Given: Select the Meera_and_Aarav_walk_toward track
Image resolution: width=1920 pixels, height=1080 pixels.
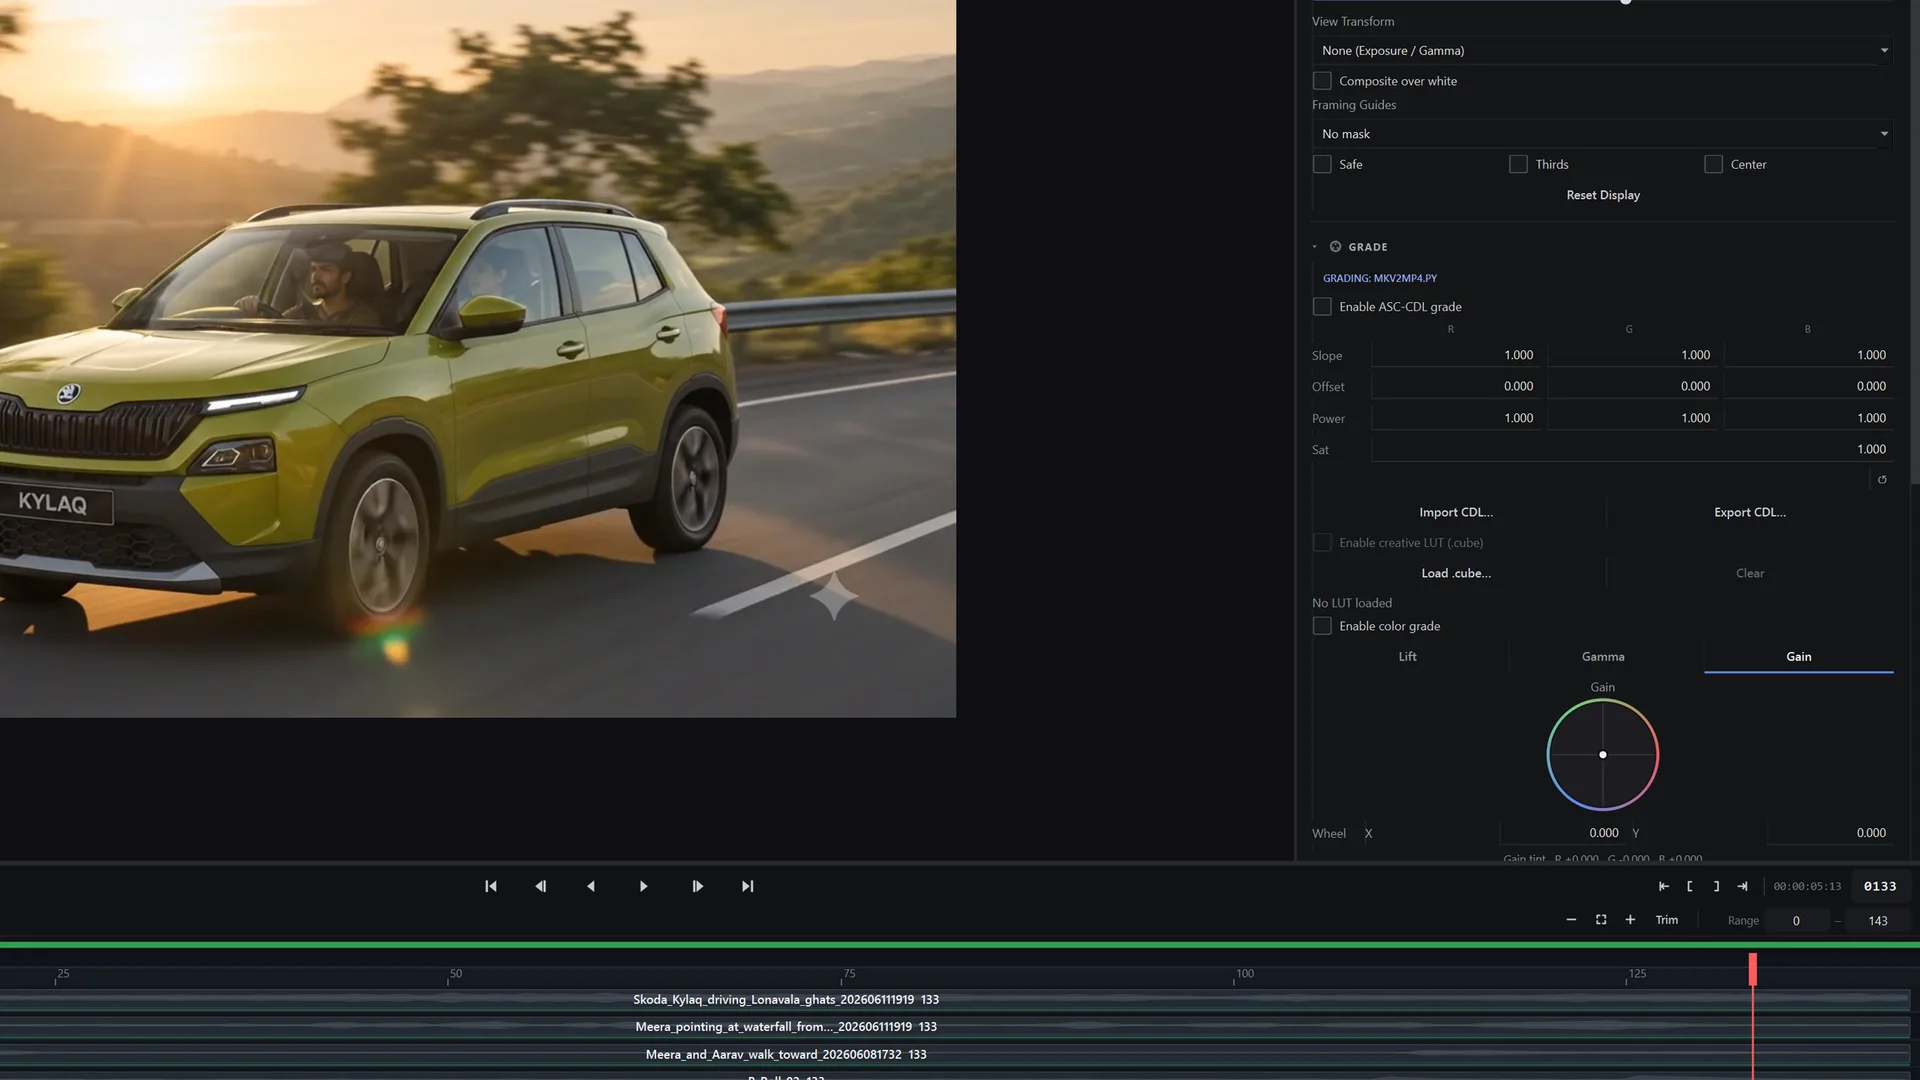Looking at the screenshot, I should tap(955, 1055).
